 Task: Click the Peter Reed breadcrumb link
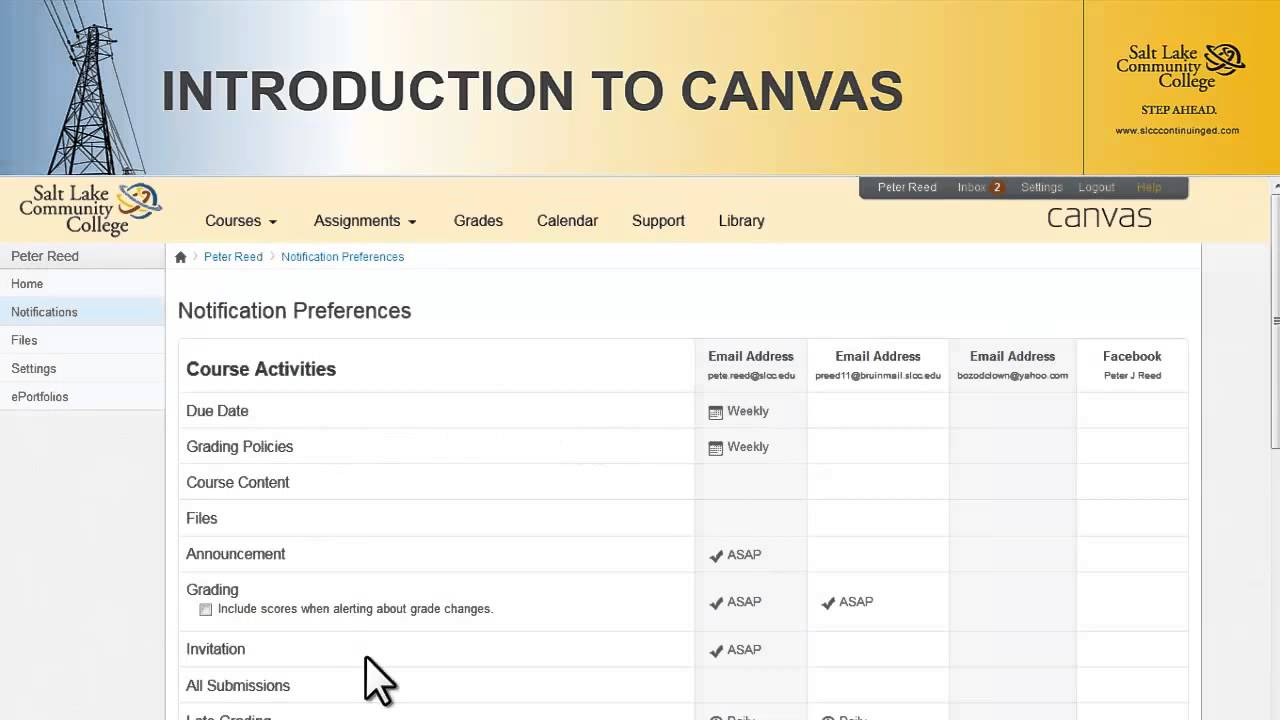[233, 257]
